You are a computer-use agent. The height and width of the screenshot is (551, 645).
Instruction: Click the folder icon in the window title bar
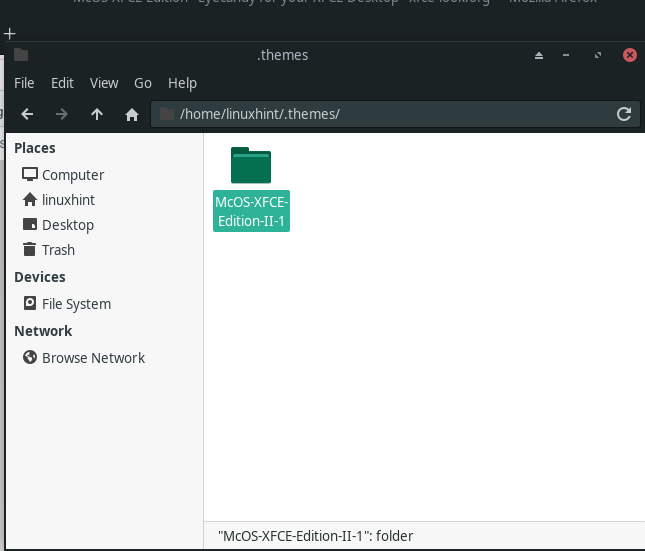(21, 55)
